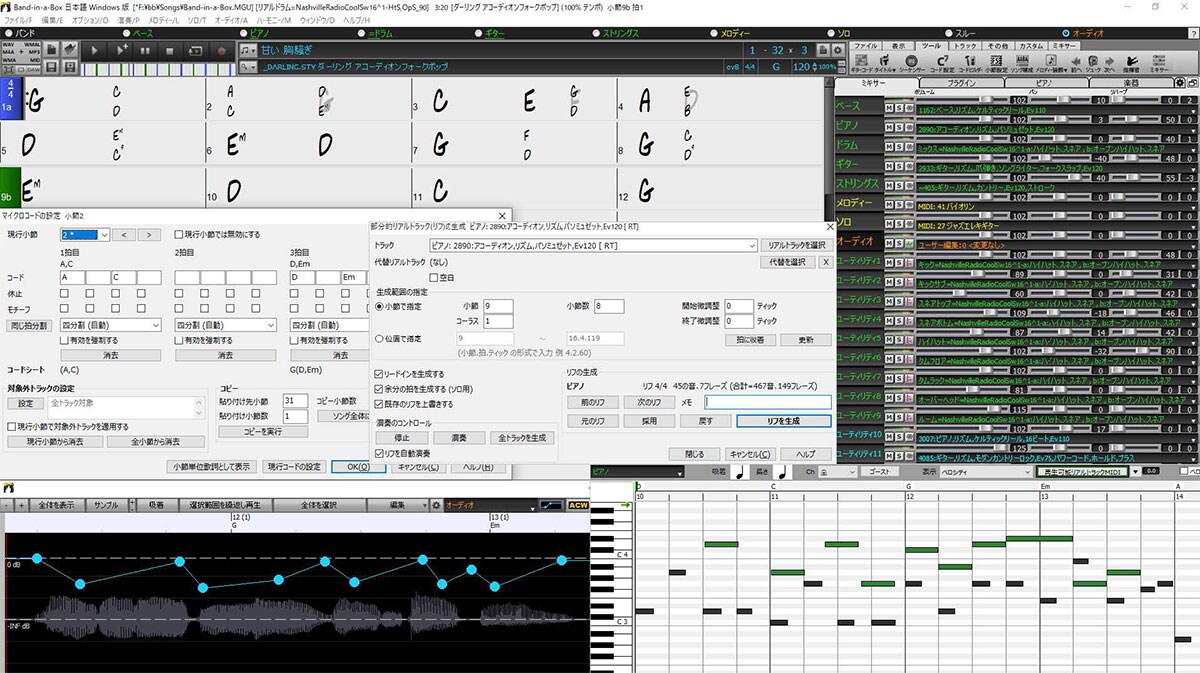
Task: Open the beat 1 quarter-note division dropdown
Action: pyautogui.click(x=110, y=325)
